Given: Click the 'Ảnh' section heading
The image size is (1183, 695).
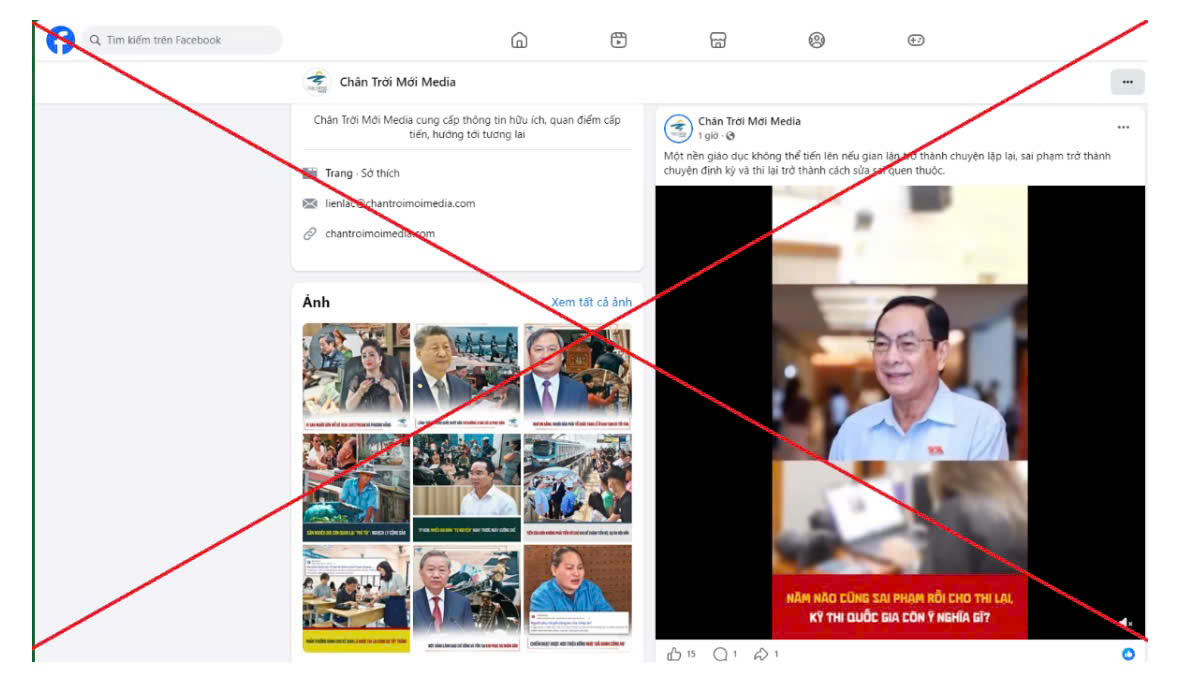Looking at the screenshot, I should click(x=316, y=303).
